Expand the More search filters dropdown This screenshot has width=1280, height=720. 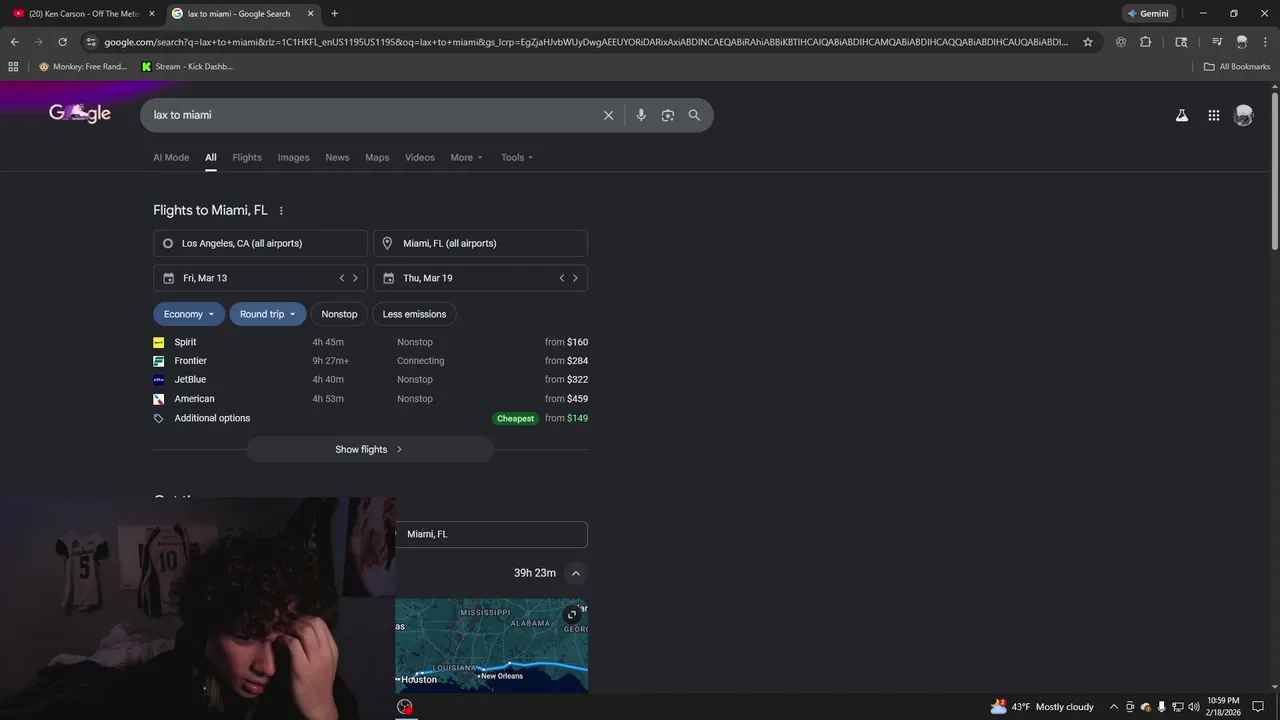(466, 158)
